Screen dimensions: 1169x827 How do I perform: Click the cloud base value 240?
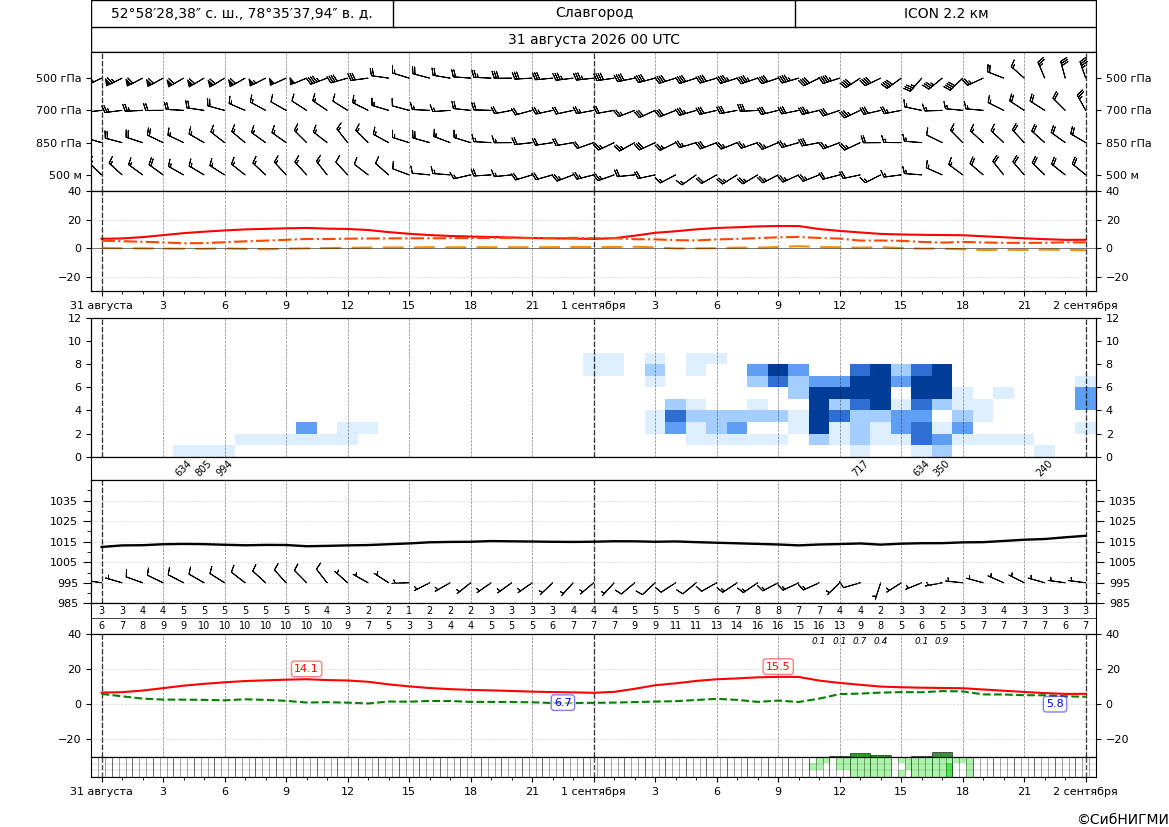[1043, 468]
